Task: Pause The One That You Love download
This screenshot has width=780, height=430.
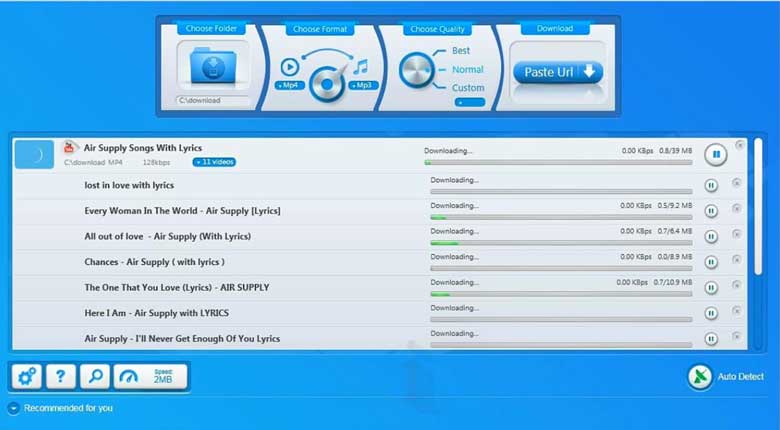Action: tap(711, 288)
